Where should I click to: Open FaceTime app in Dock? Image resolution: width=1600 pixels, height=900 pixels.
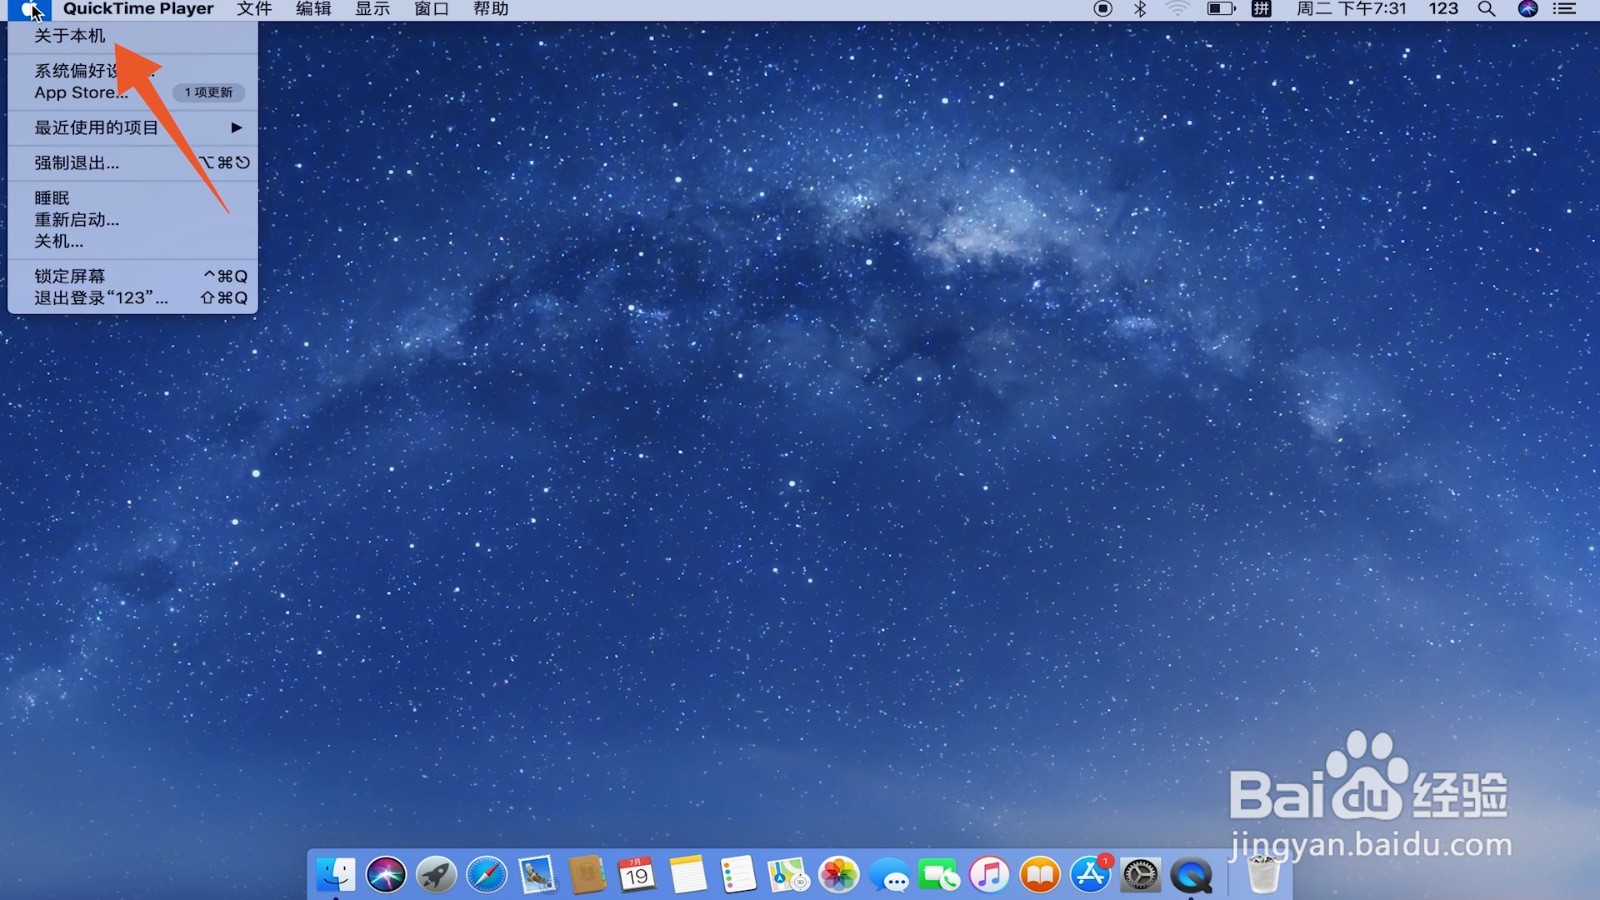tap(939, 875)
